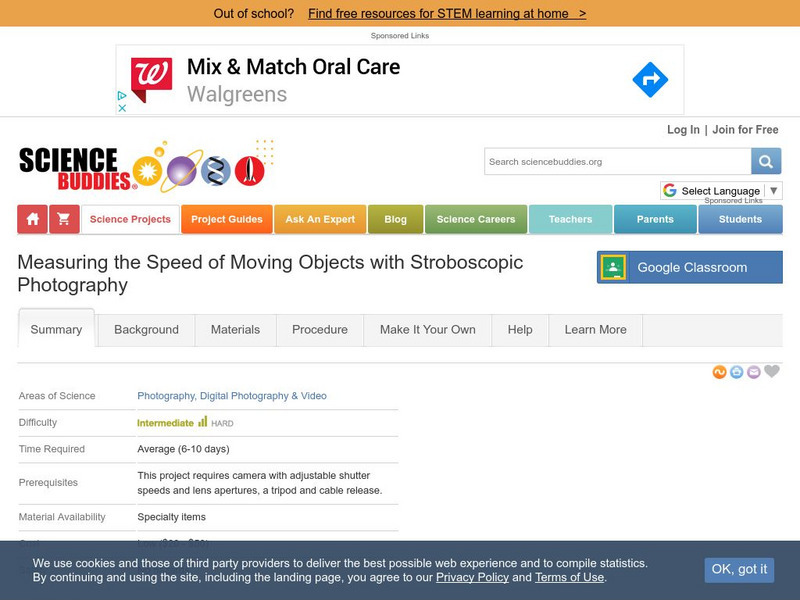Open the shopping cart
The image size is (800, 600).
(x=64, y=219)
